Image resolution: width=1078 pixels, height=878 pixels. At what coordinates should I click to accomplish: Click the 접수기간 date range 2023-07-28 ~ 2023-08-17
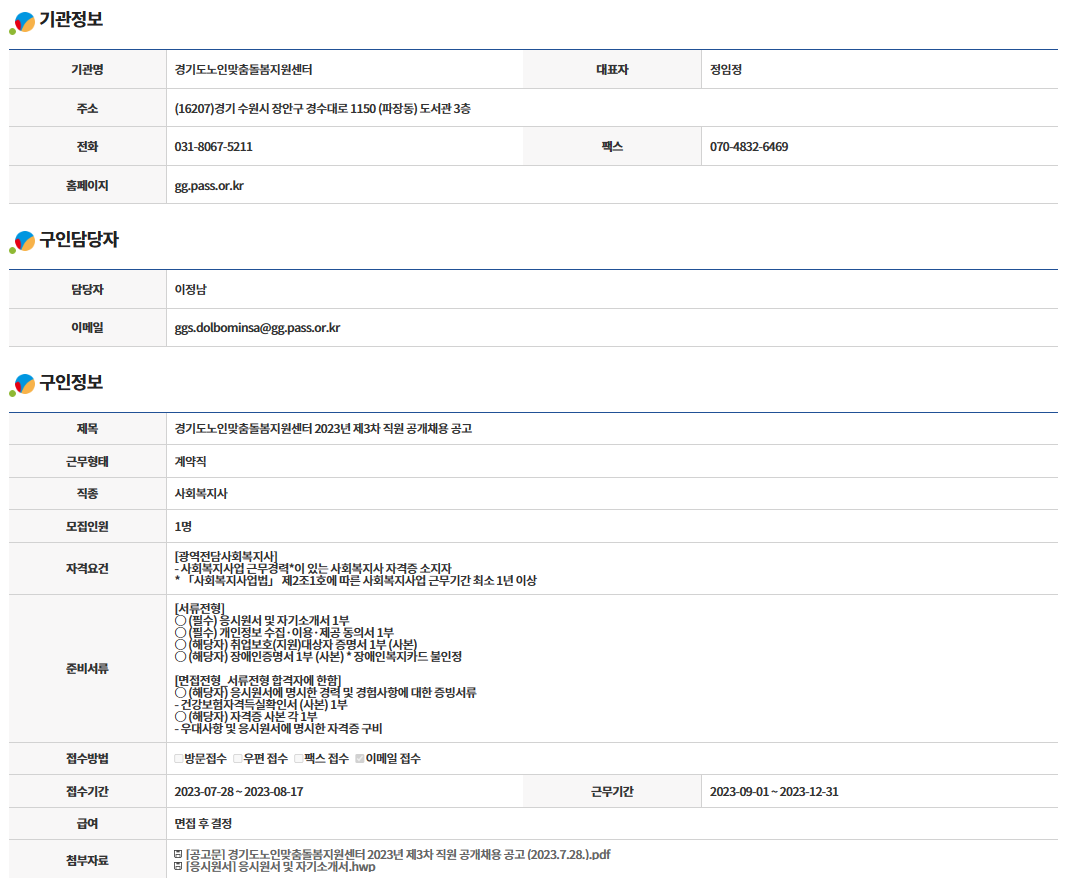pos(239,791)
